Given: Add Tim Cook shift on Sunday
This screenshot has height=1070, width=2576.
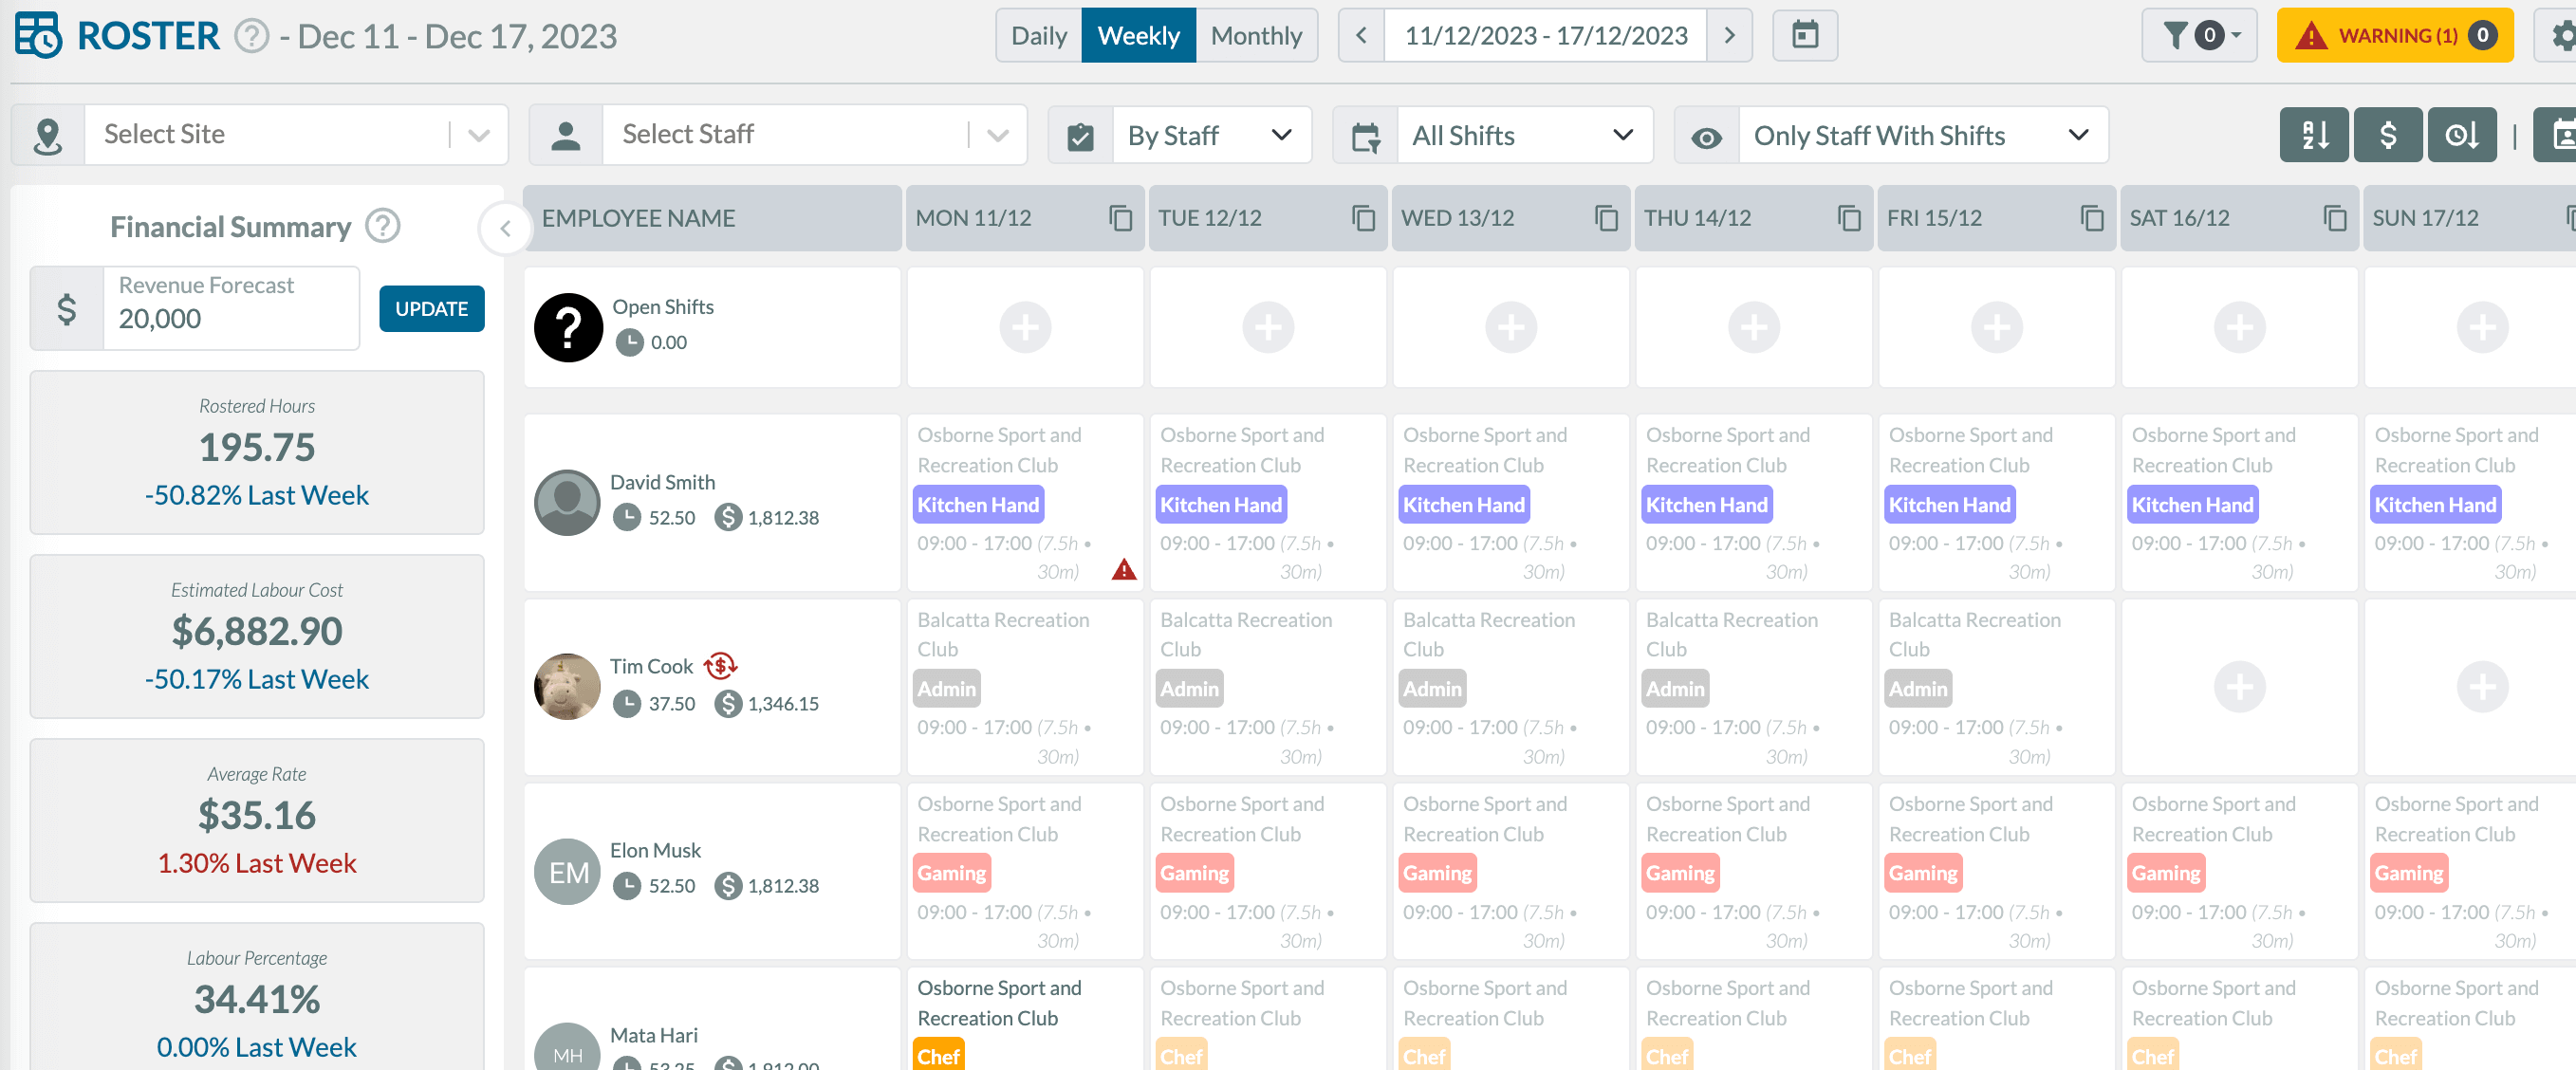Looking at the screenshot, I should click(x=2483, y=687).
